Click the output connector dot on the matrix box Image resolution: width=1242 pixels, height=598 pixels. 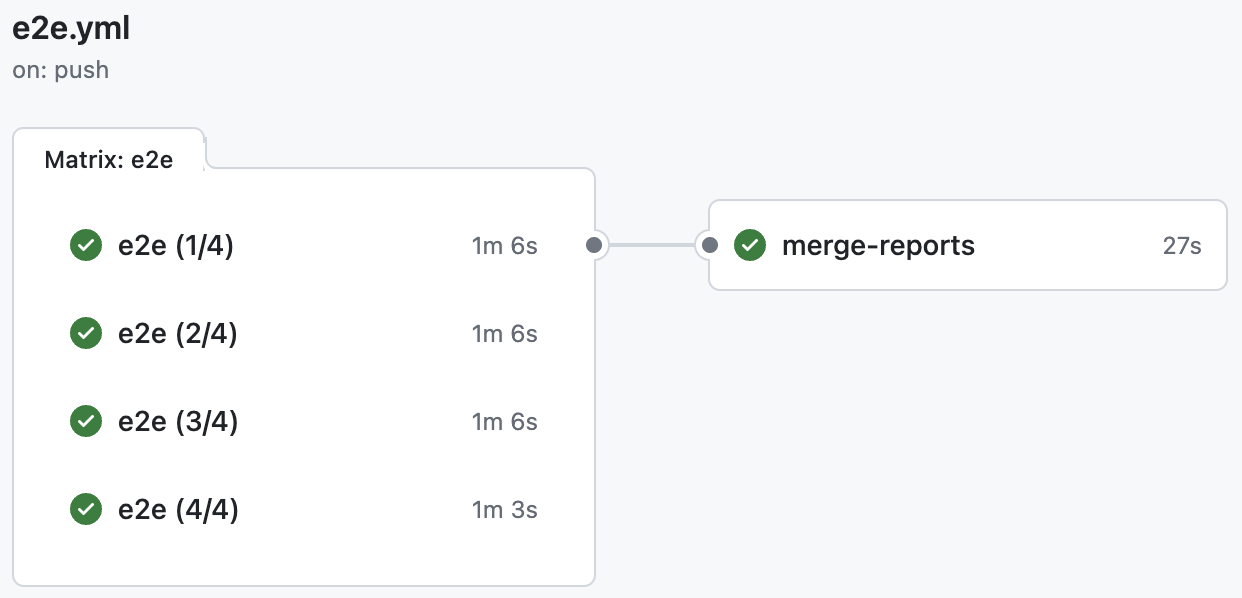594,245
